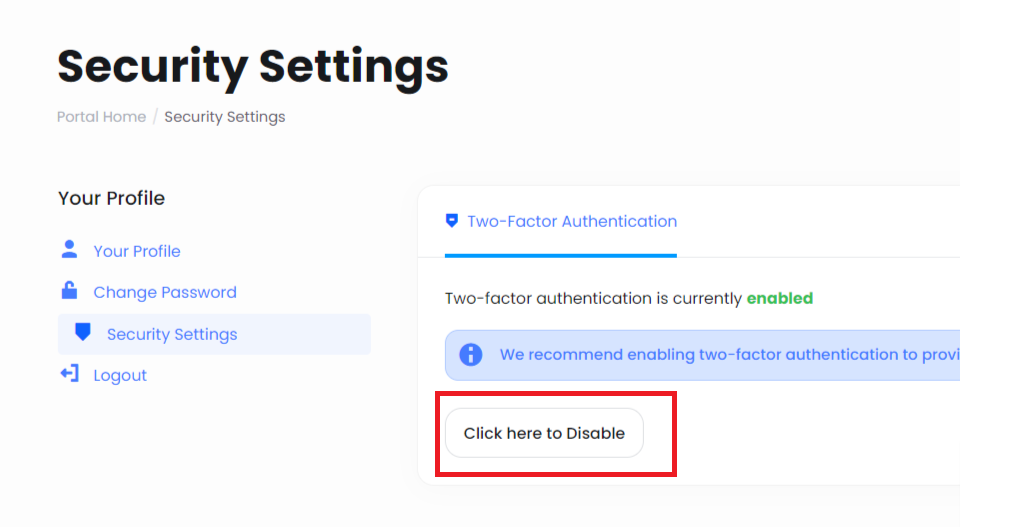
Task: Click the green enabled status word
Action: tap(780, 298)
